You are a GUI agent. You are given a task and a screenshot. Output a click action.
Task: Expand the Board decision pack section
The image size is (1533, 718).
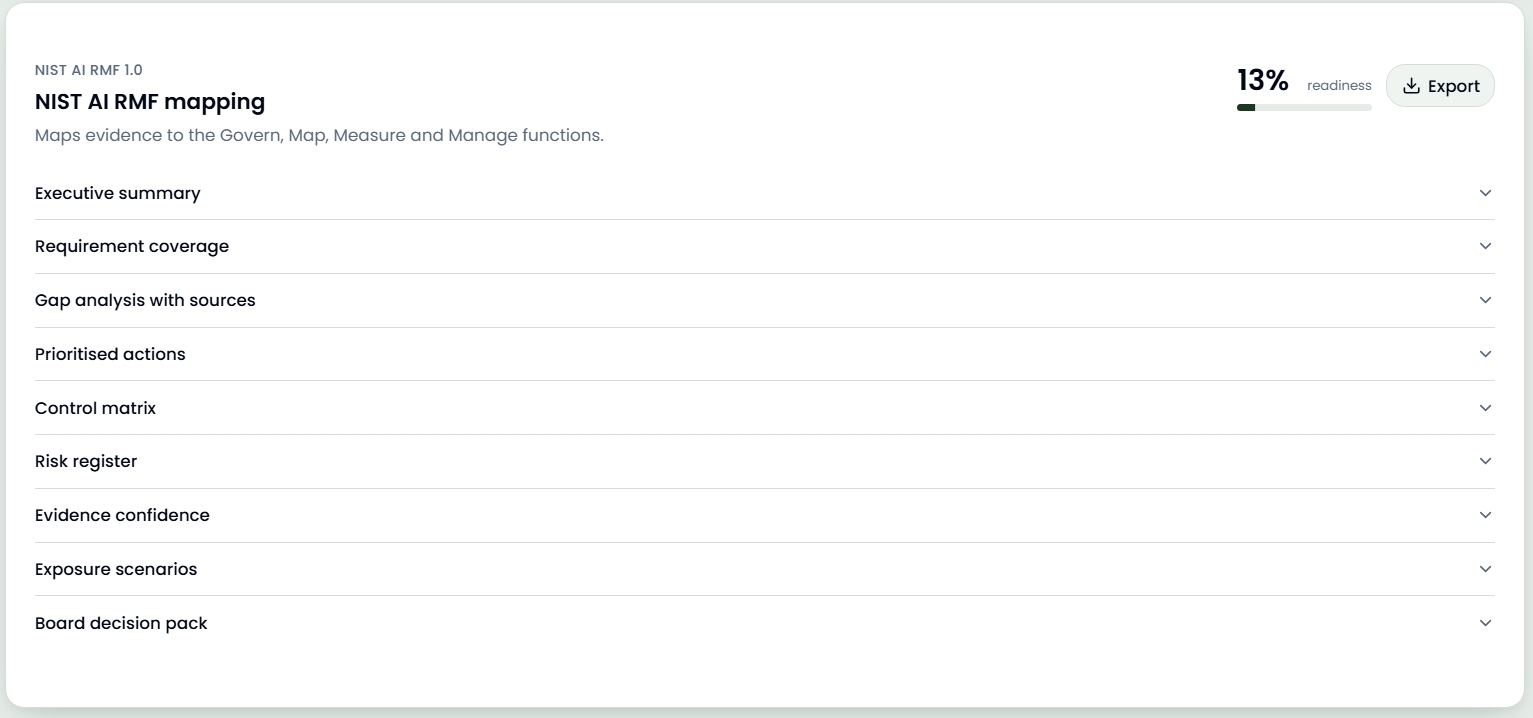point(765,623)
